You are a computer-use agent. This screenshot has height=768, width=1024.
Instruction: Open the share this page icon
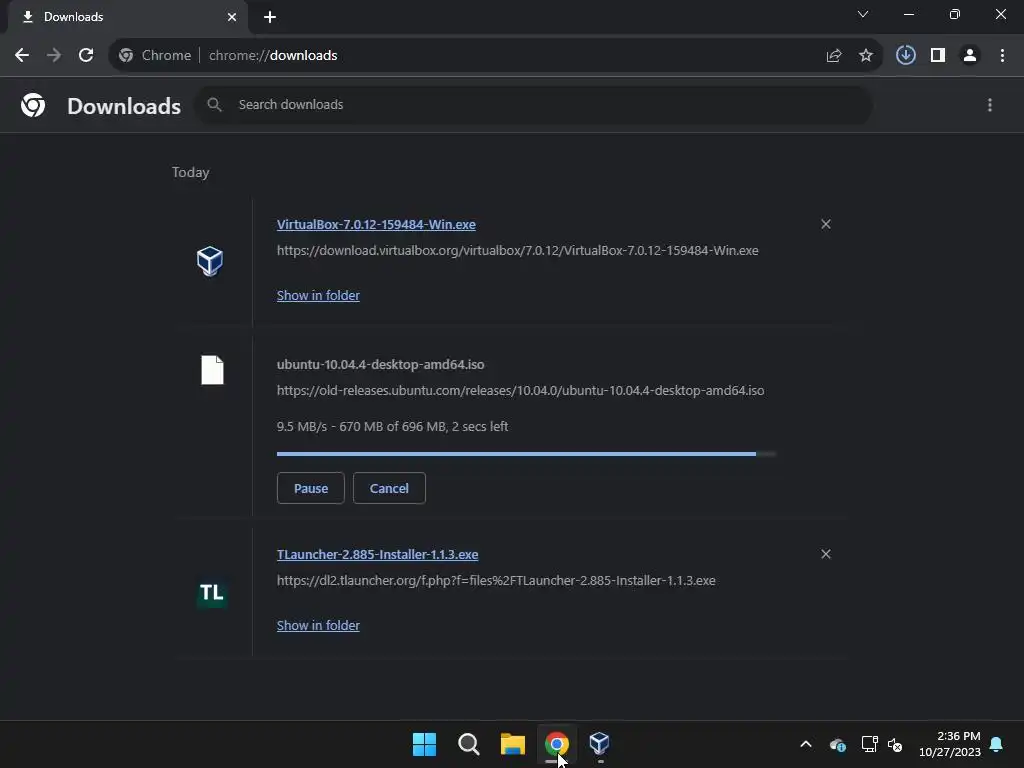(x=834, y=56)
